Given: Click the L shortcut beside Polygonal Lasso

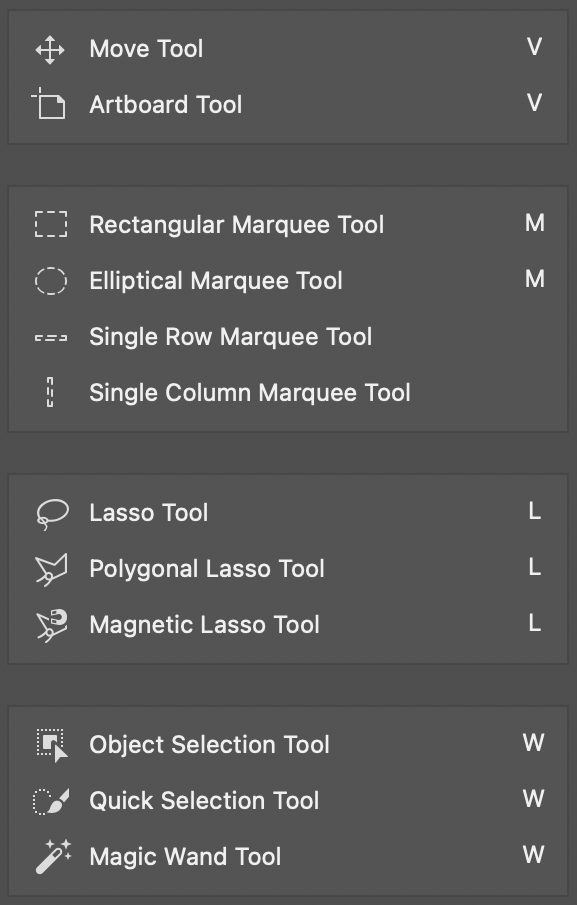Looking at the screenshot, I should [x=535, y=567].
